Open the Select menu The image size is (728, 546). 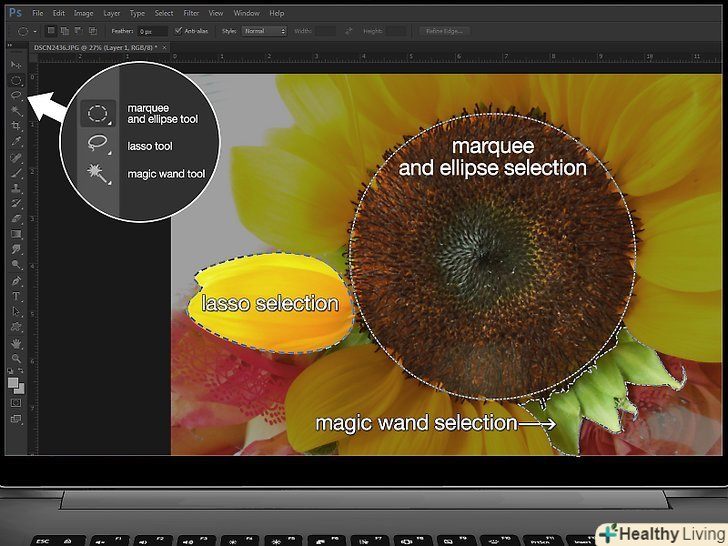pyautogui.click(x=164, y=13)
